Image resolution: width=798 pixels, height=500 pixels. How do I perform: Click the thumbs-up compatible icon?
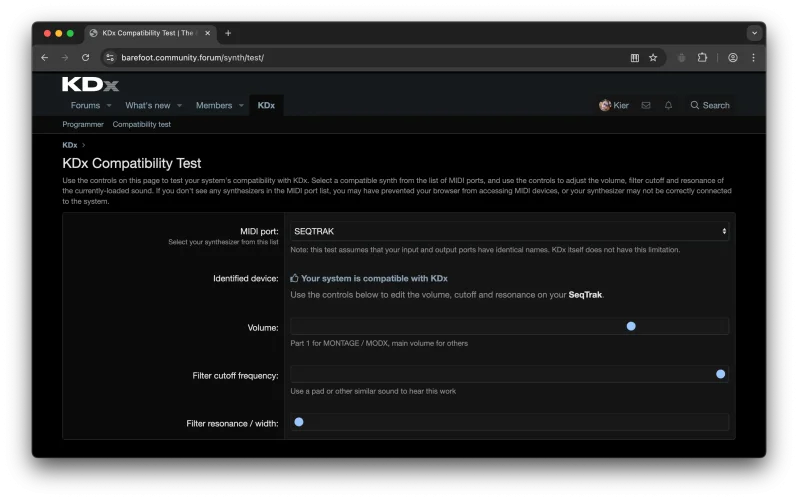294,278
